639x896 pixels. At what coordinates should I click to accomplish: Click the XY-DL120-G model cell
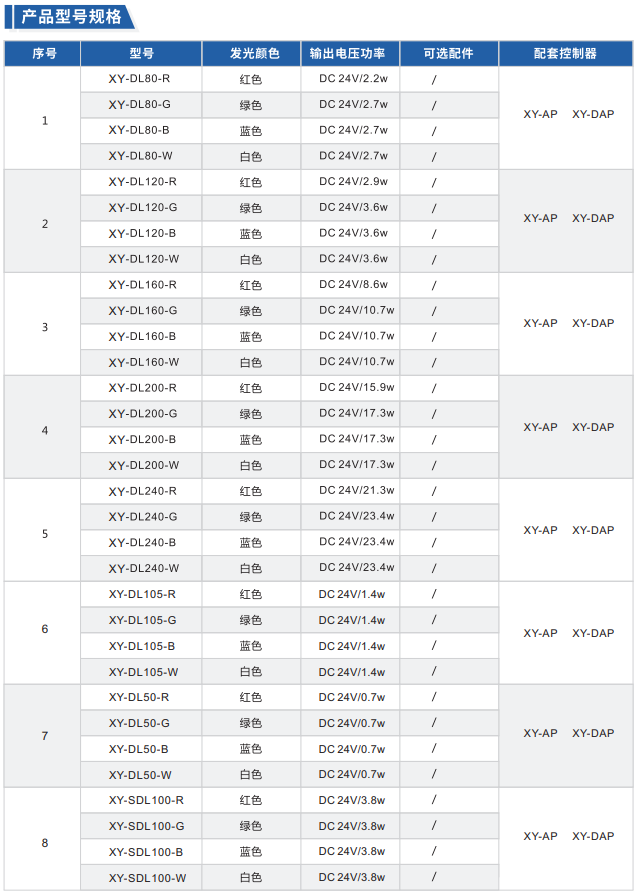coord(143,208)
